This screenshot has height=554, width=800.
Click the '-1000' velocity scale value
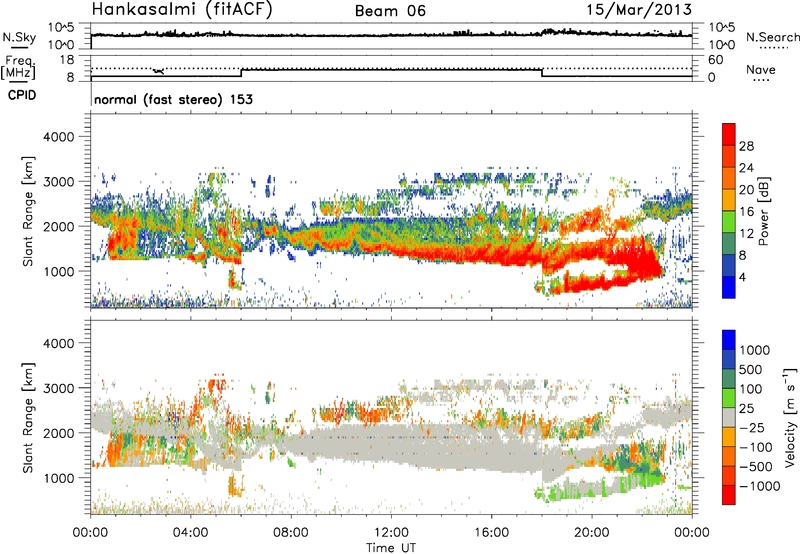(759, 486)
